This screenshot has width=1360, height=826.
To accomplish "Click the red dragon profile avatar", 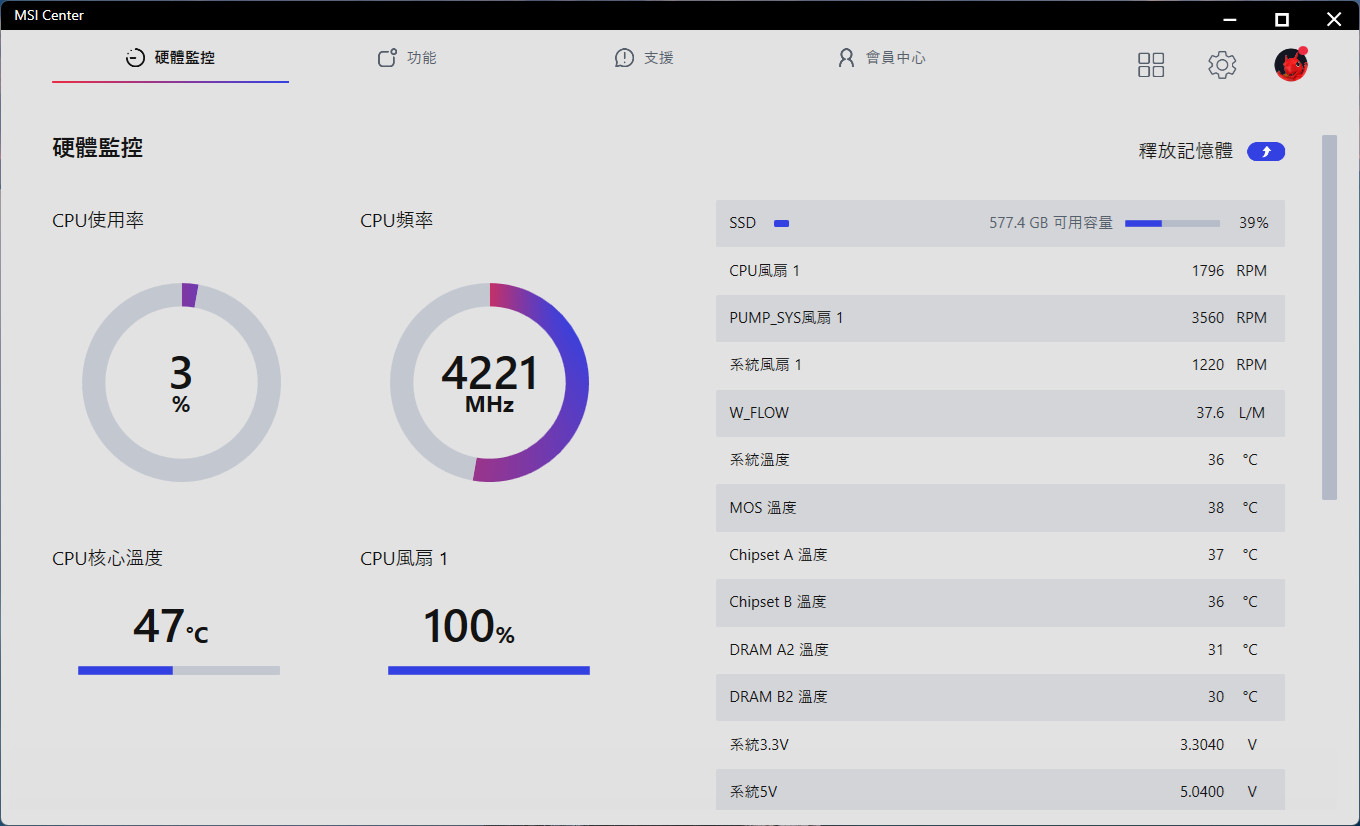I will (x=1291, y=65).
